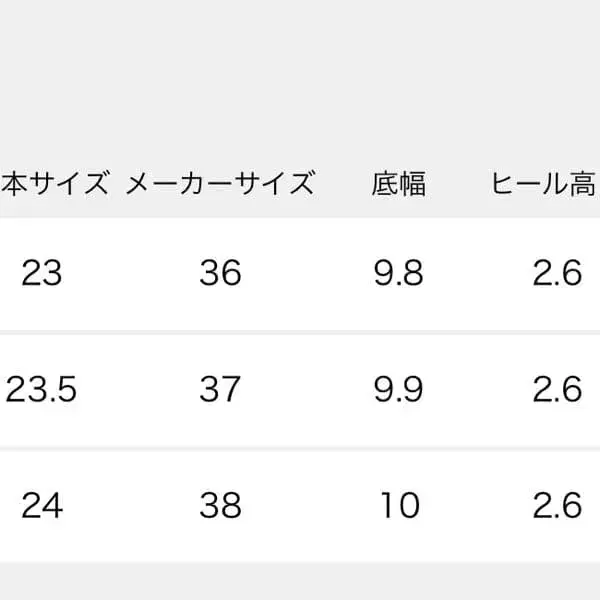Select maker size 37 cell
Image resolution: width=600 pixels, height=600 pixels.
[220, 389]
